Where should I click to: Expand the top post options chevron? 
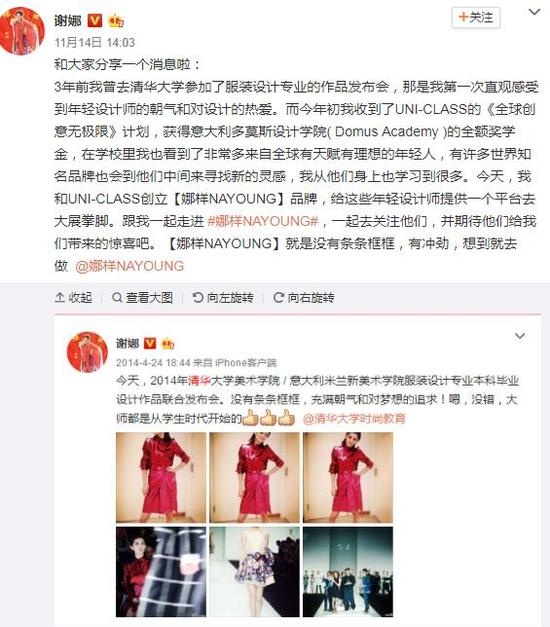click(x=534, y=12)
